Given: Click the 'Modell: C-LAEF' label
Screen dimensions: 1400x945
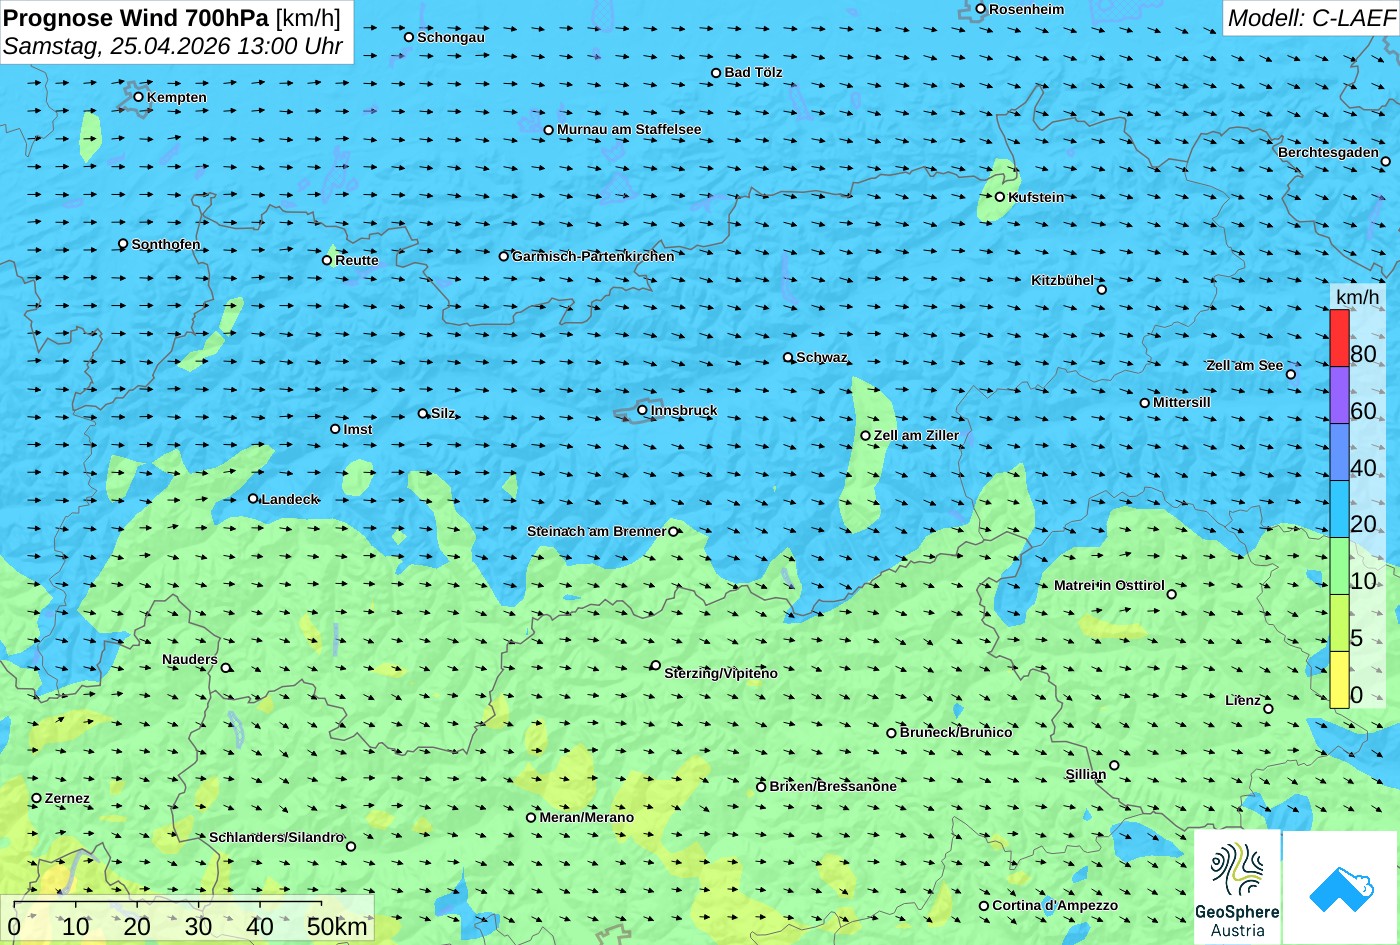Looking at the screenshot, I should (x=1310, y=17).
